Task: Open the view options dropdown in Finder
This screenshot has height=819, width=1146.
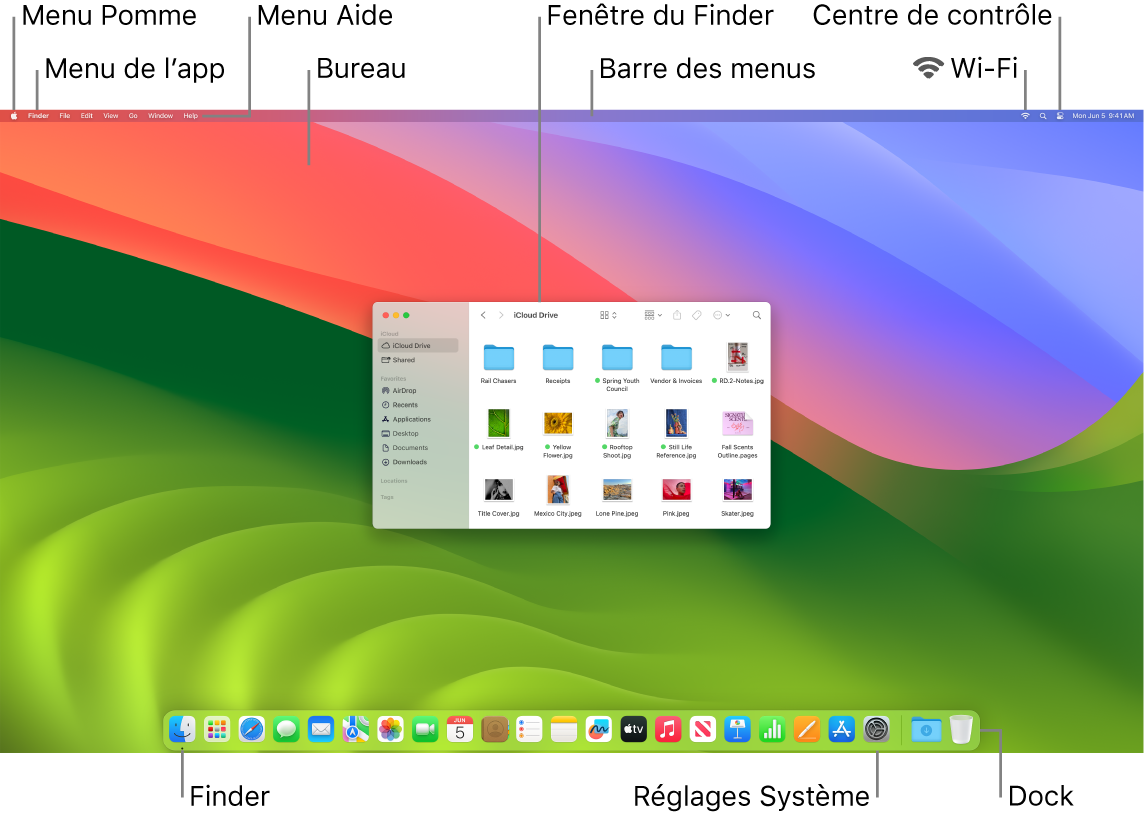Action: 608,315
